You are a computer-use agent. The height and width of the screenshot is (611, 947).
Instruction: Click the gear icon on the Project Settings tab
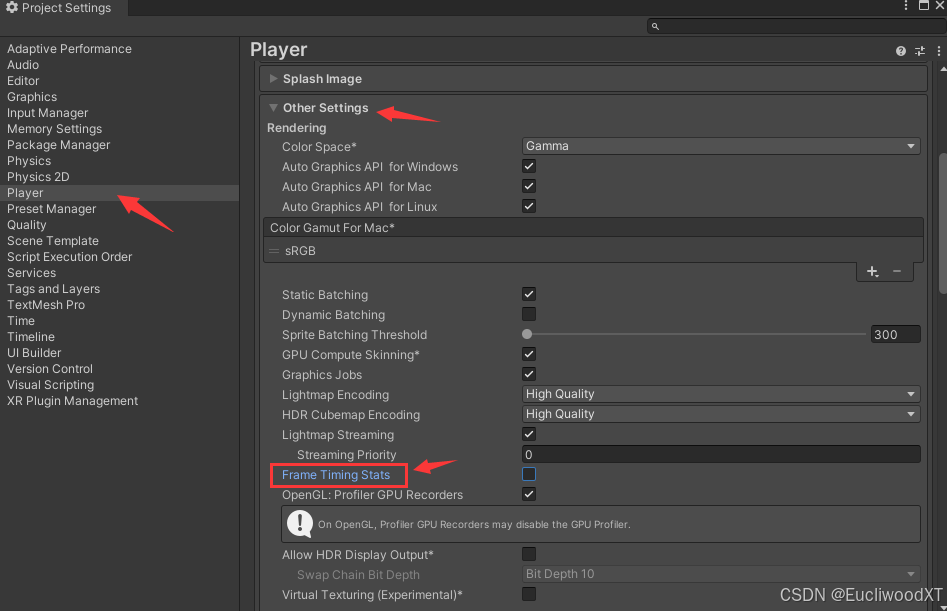(11, 7)
